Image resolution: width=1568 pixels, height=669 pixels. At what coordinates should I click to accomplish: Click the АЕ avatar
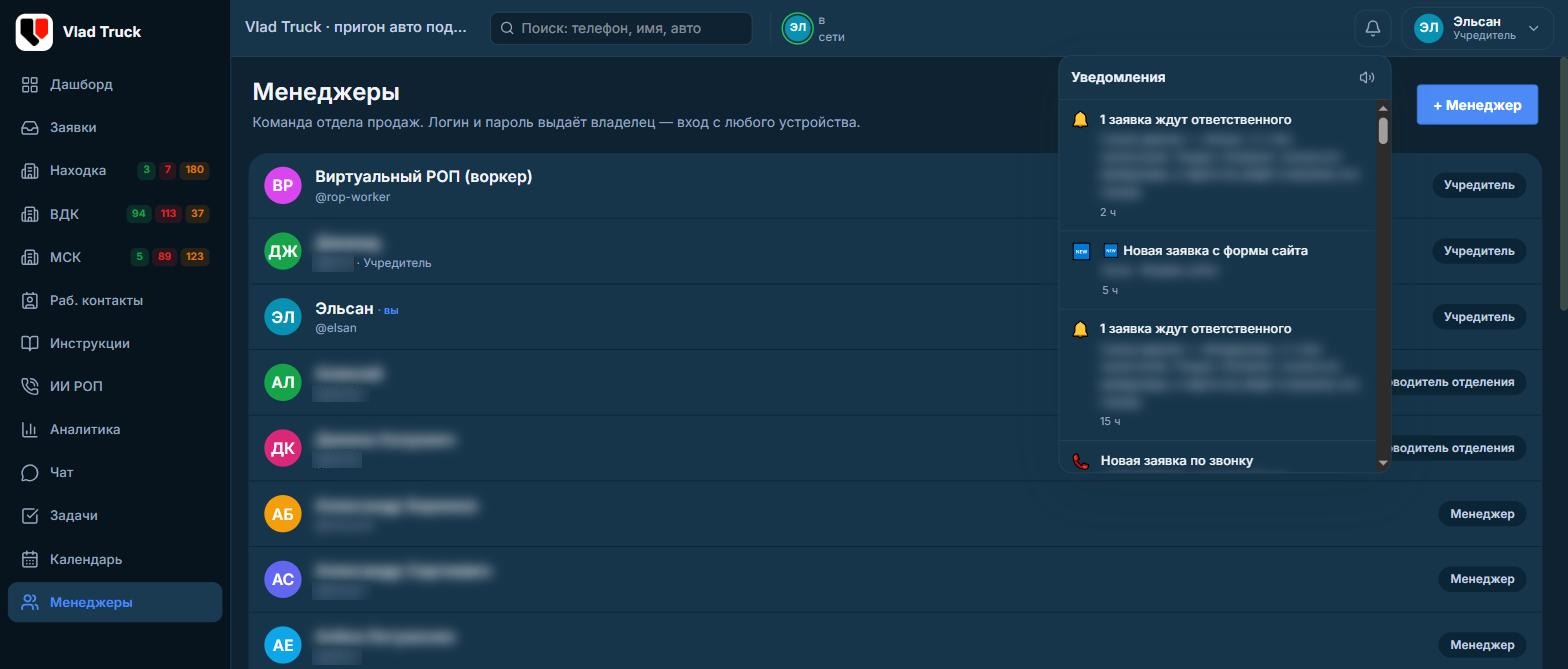[x=283, y=645]
